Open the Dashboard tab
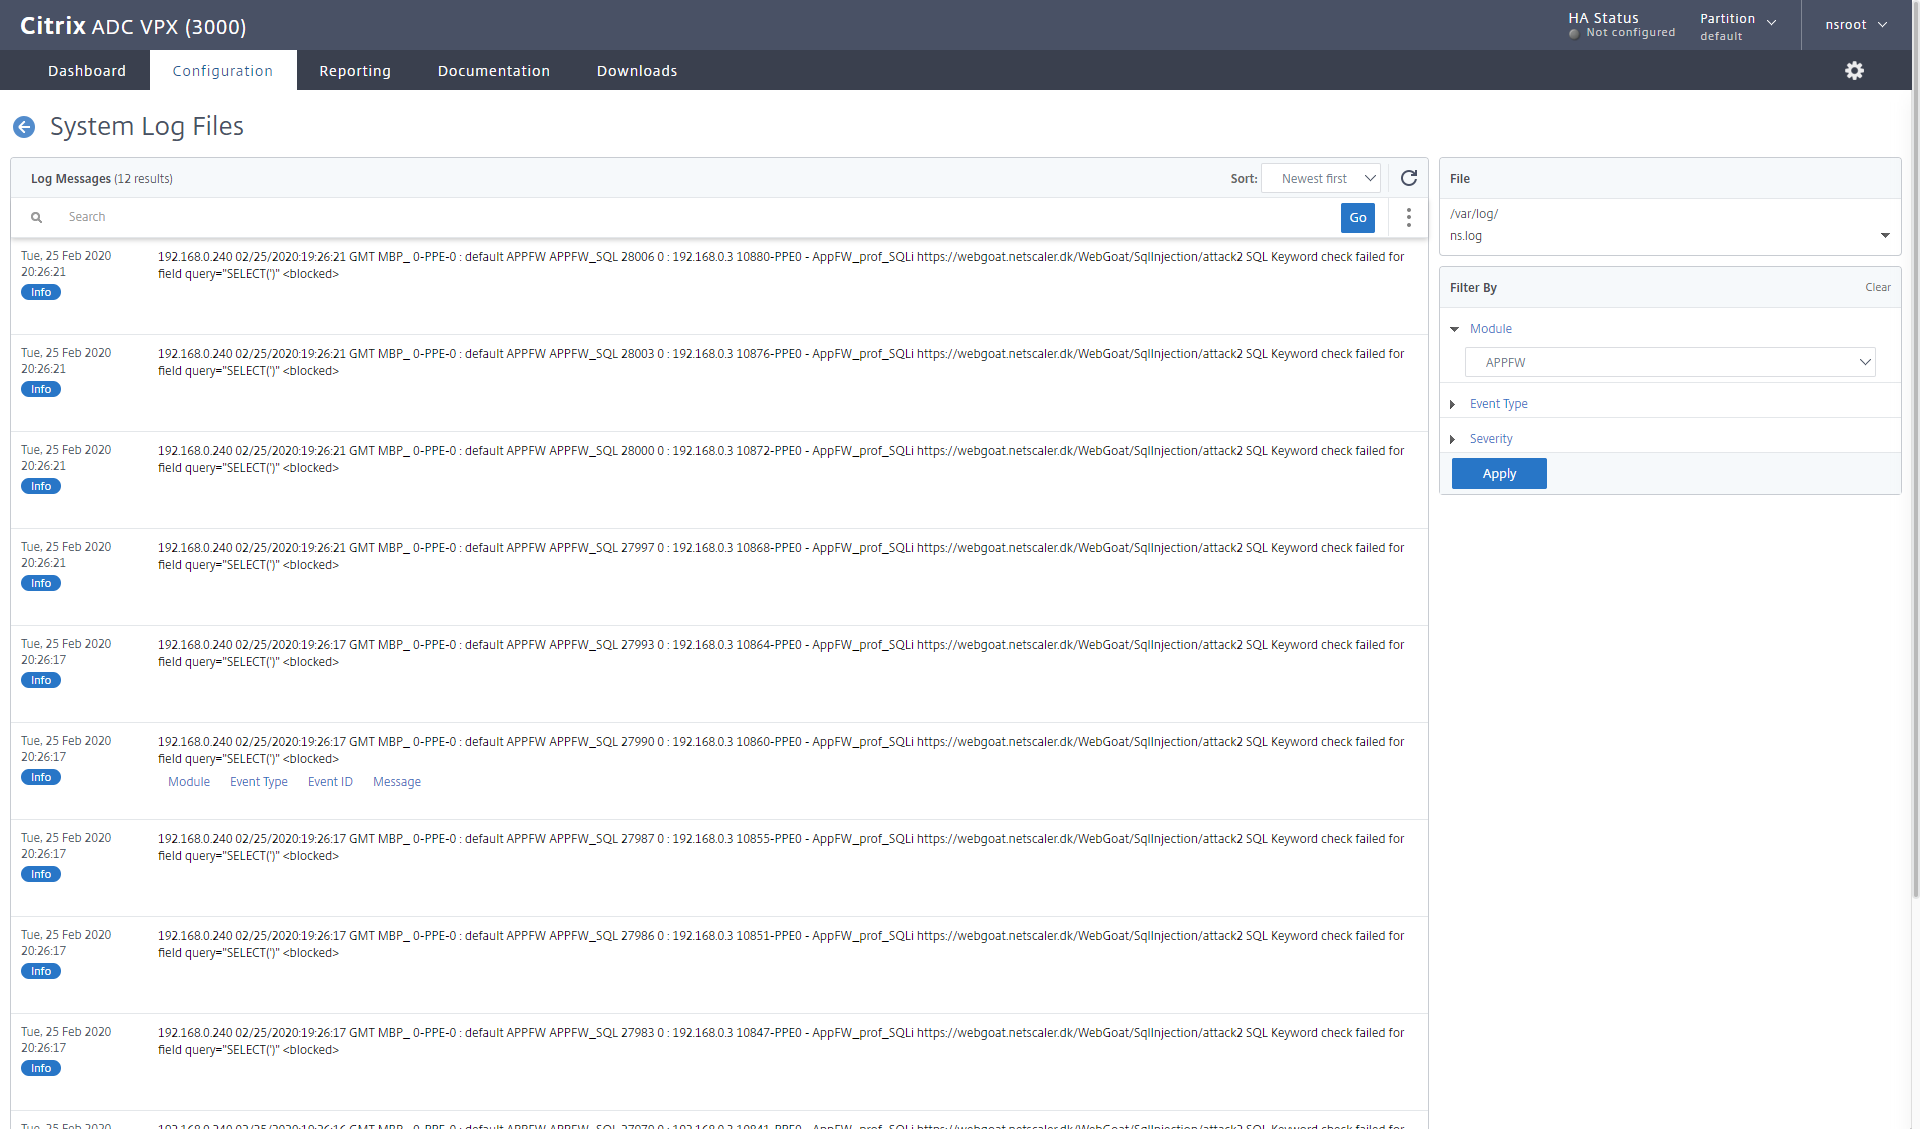1920x1129 pixels. pos(87,70)
